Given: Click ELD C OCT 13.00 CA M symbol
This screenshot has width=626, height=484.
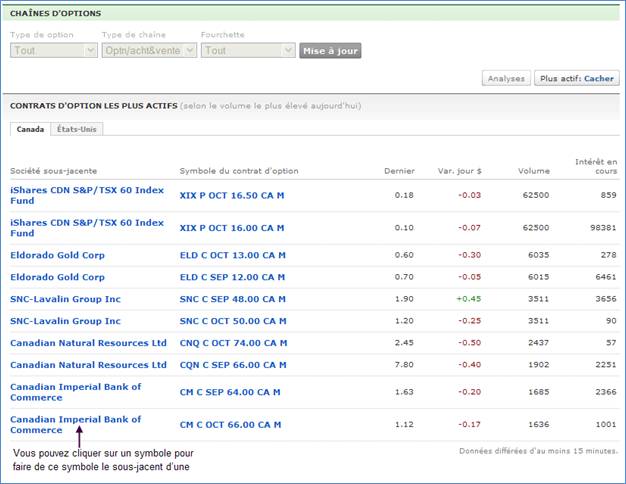Looking at the screenshot, I should coord(232,255).
